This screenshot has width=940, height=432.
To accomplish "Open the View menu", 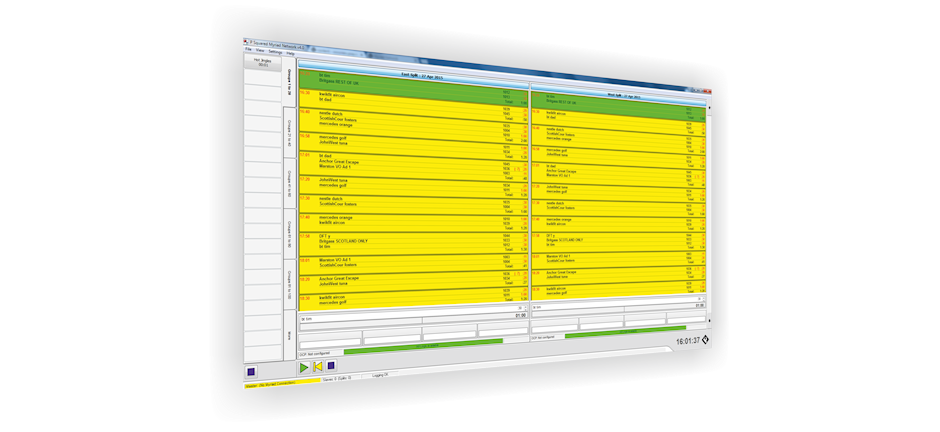I will coord(259,50).
